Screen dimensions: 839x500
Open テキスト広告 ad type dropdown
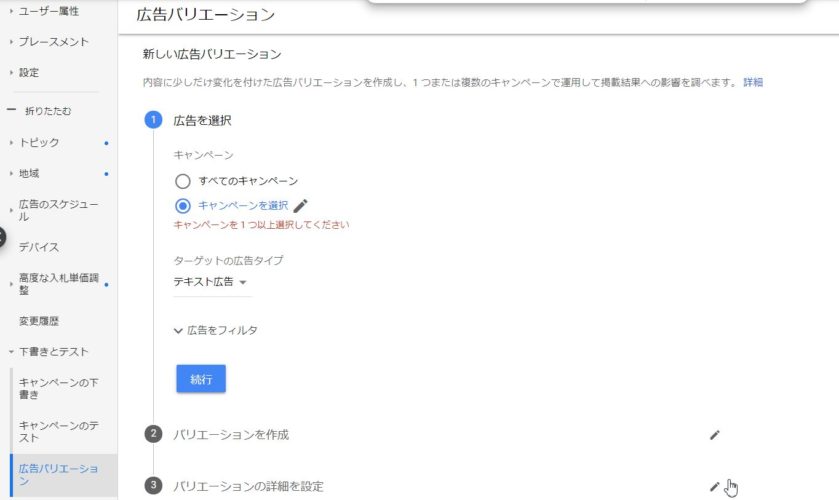(210, 282)
